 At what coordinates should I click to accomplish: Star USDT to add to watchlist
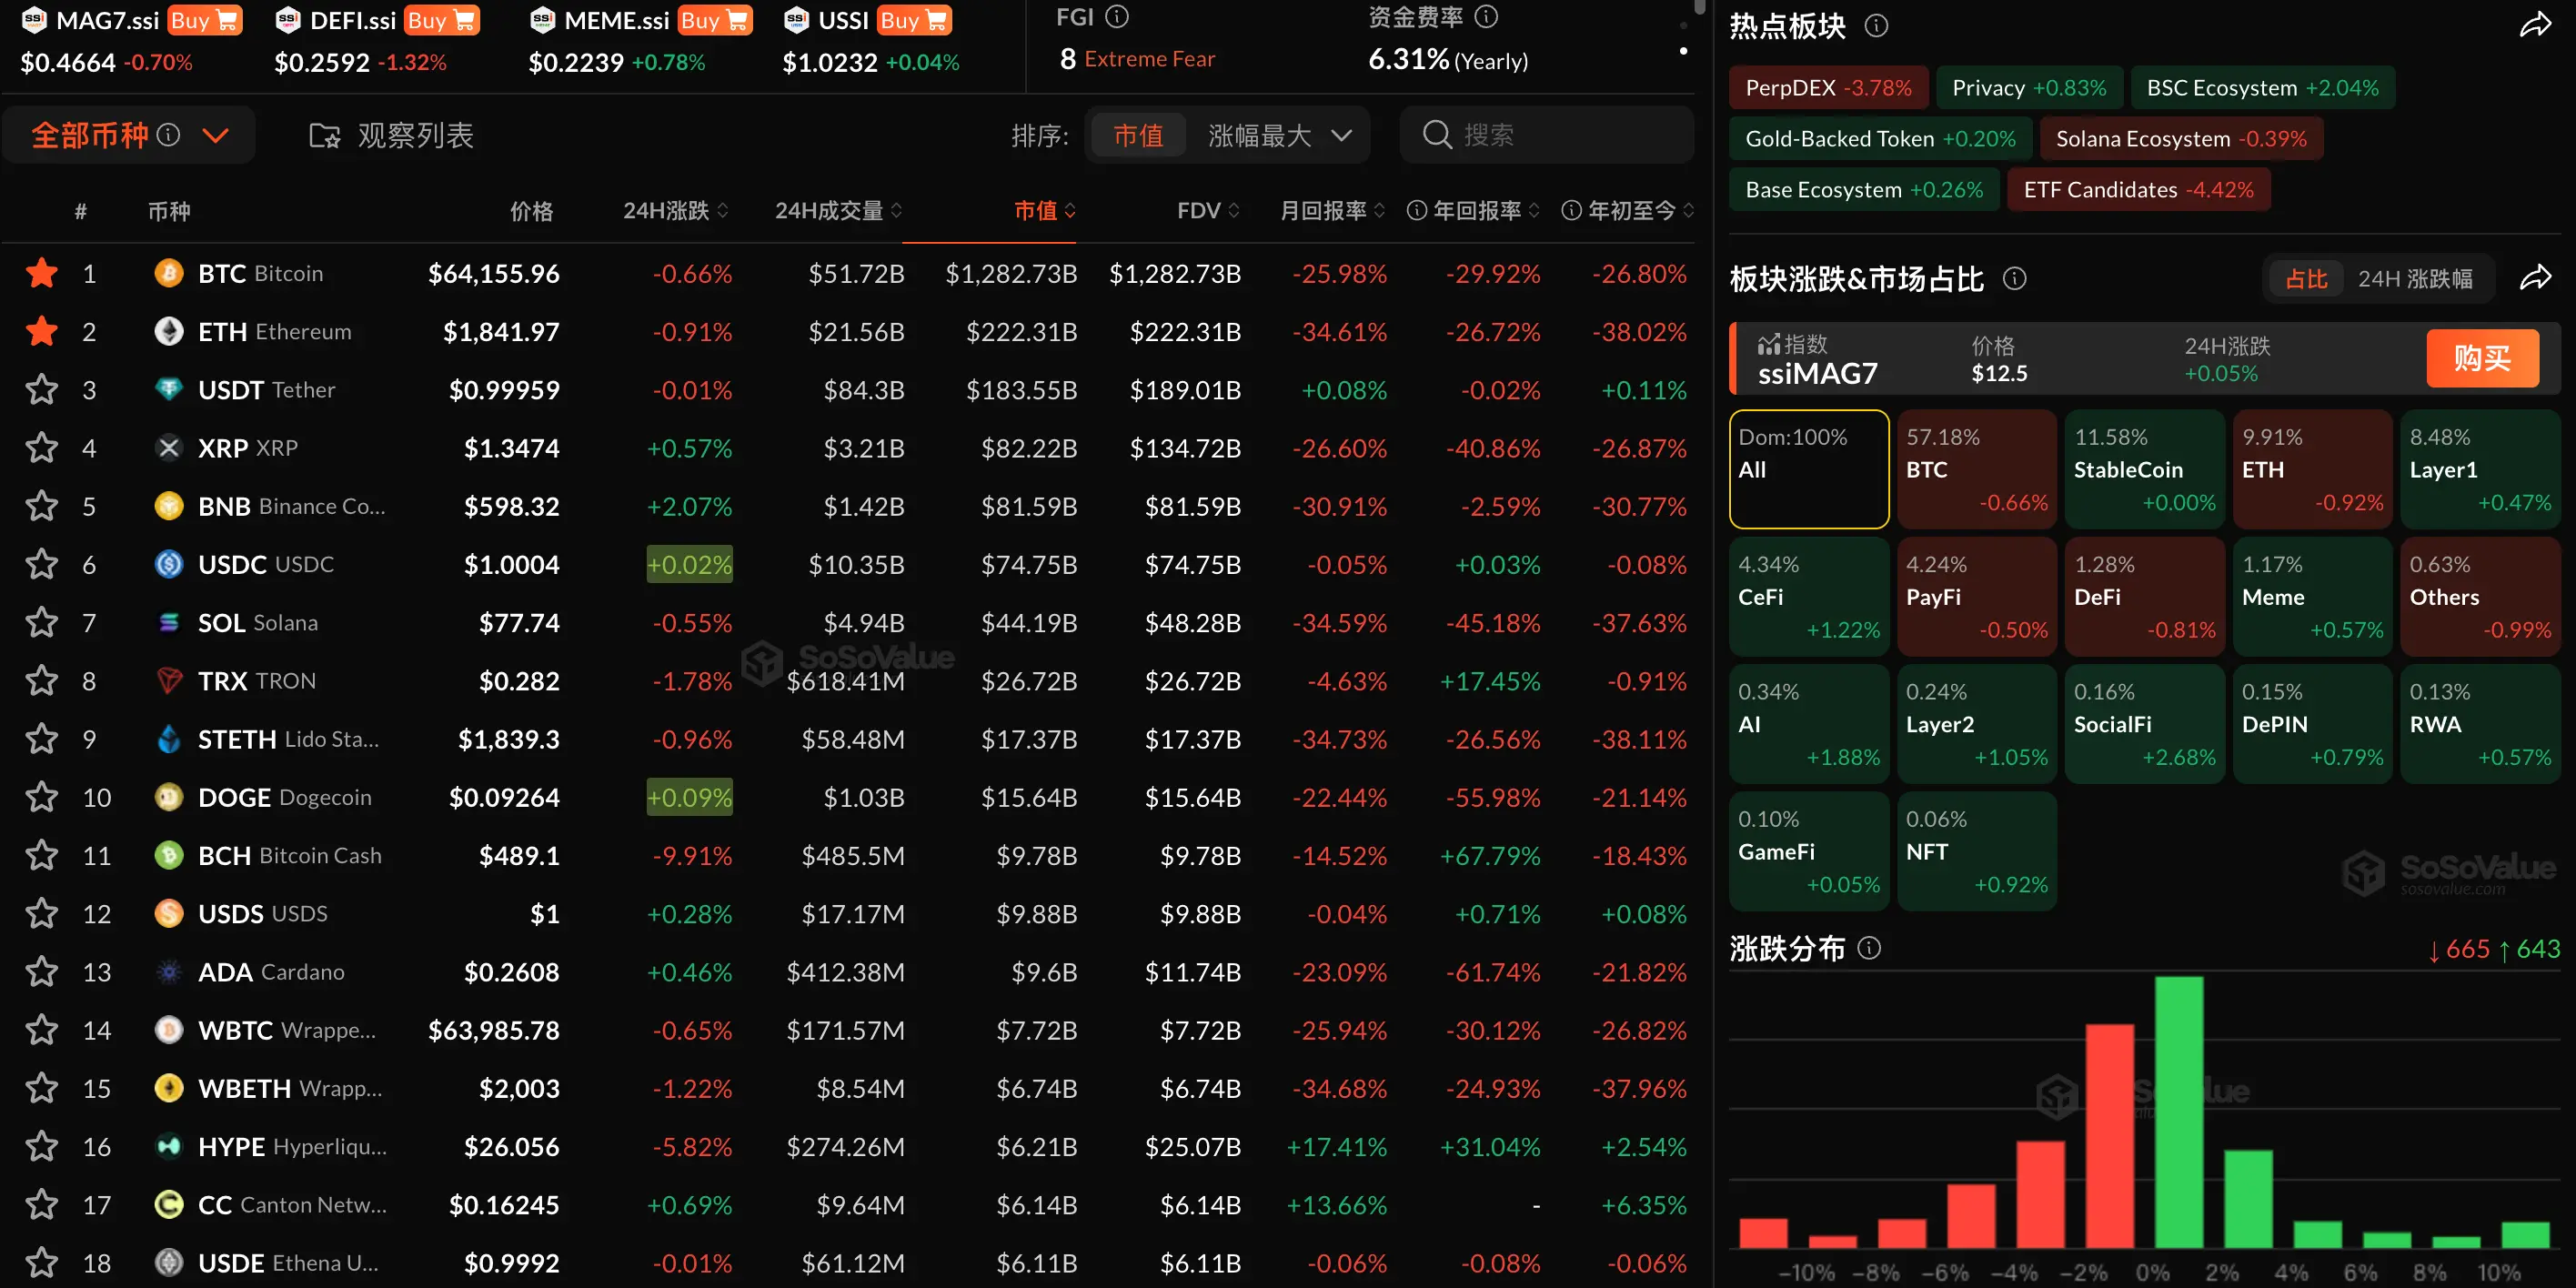[42, 389]
